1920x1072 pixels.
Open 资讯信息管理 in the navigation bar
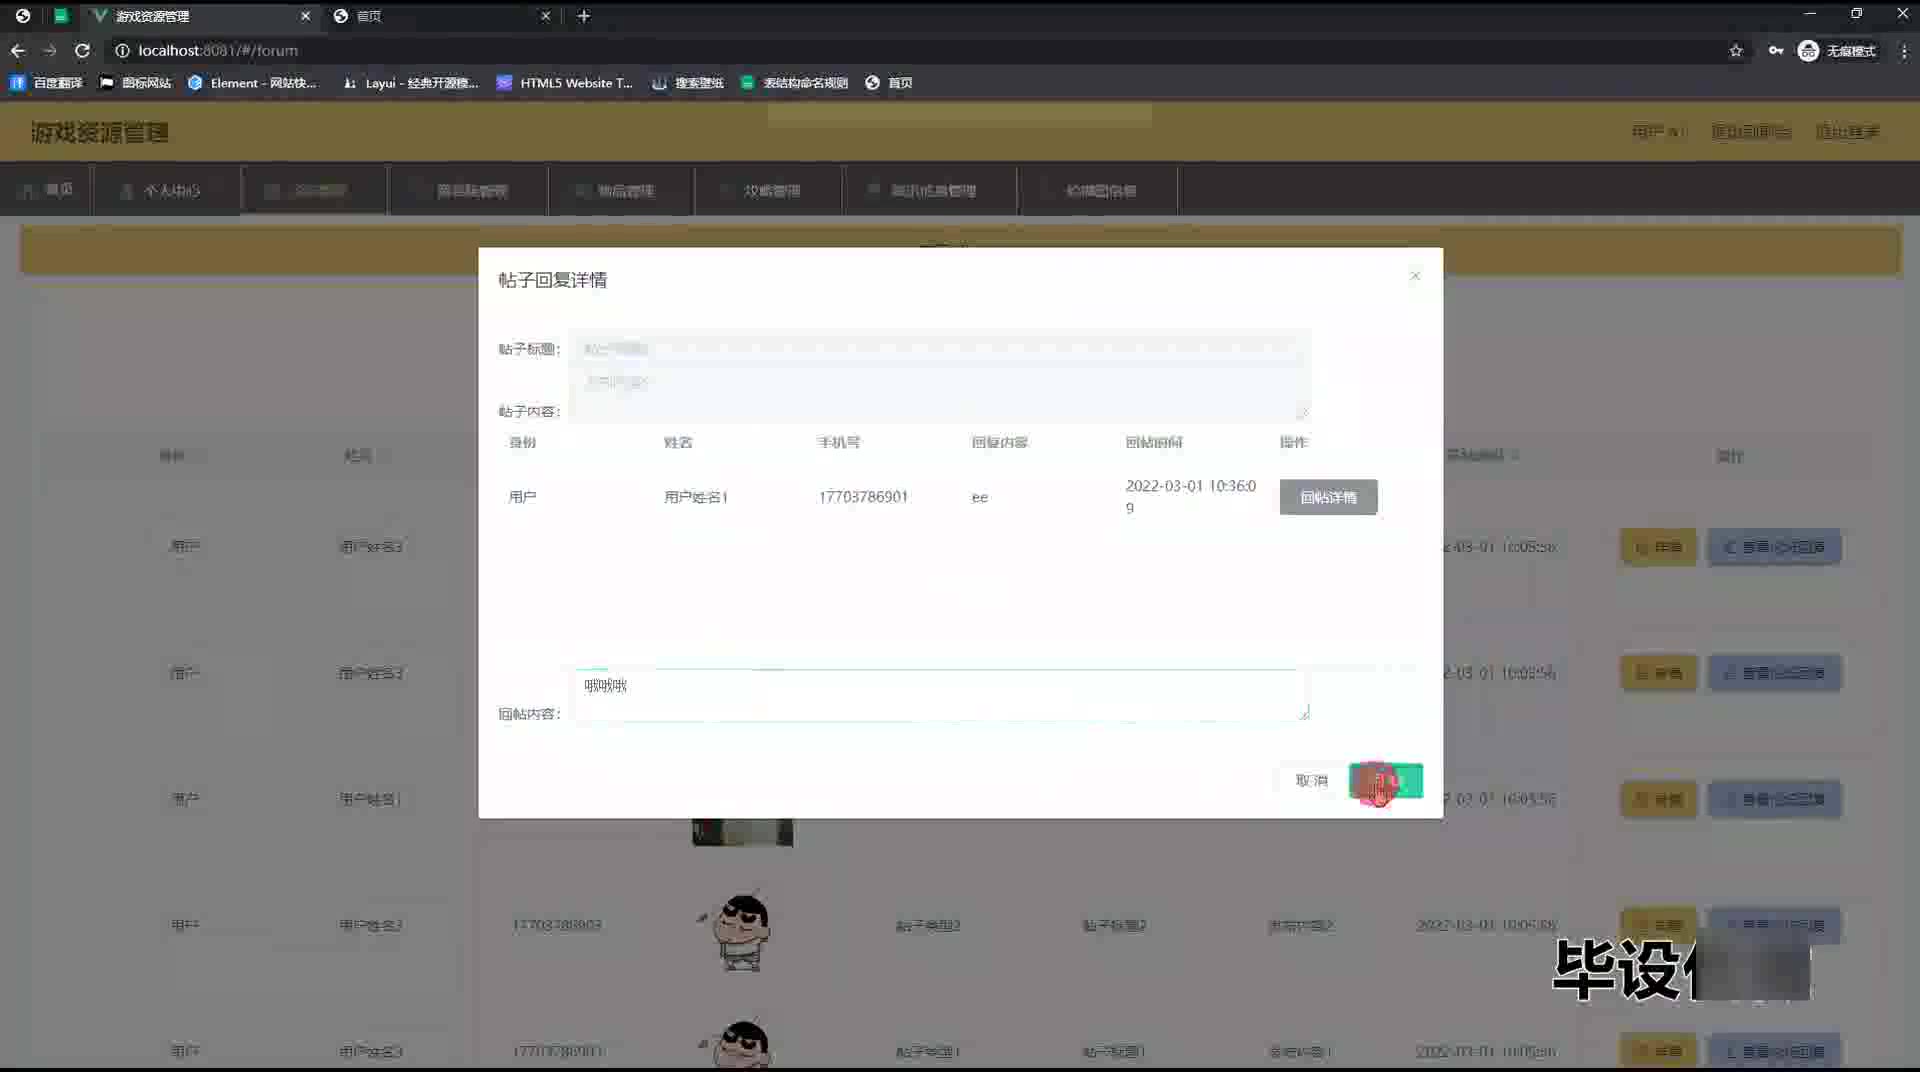[x=930, y=190]
